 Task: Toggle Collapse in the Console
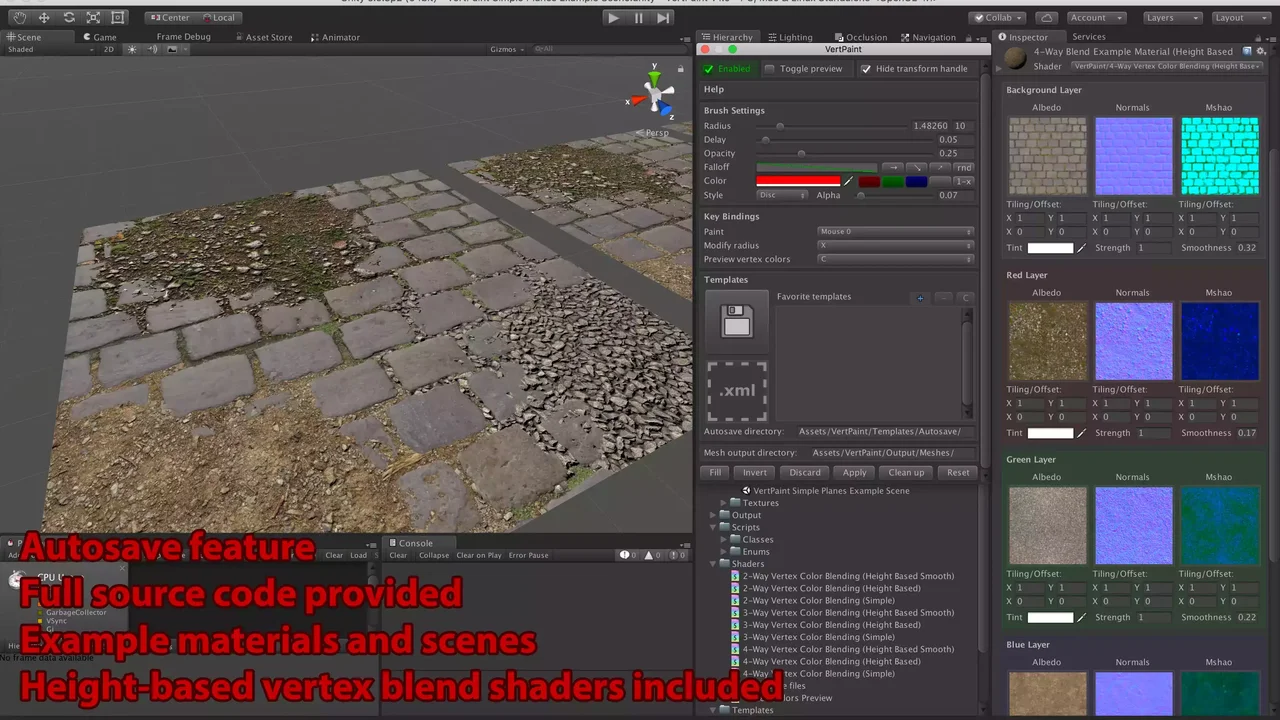click(434, 555)
